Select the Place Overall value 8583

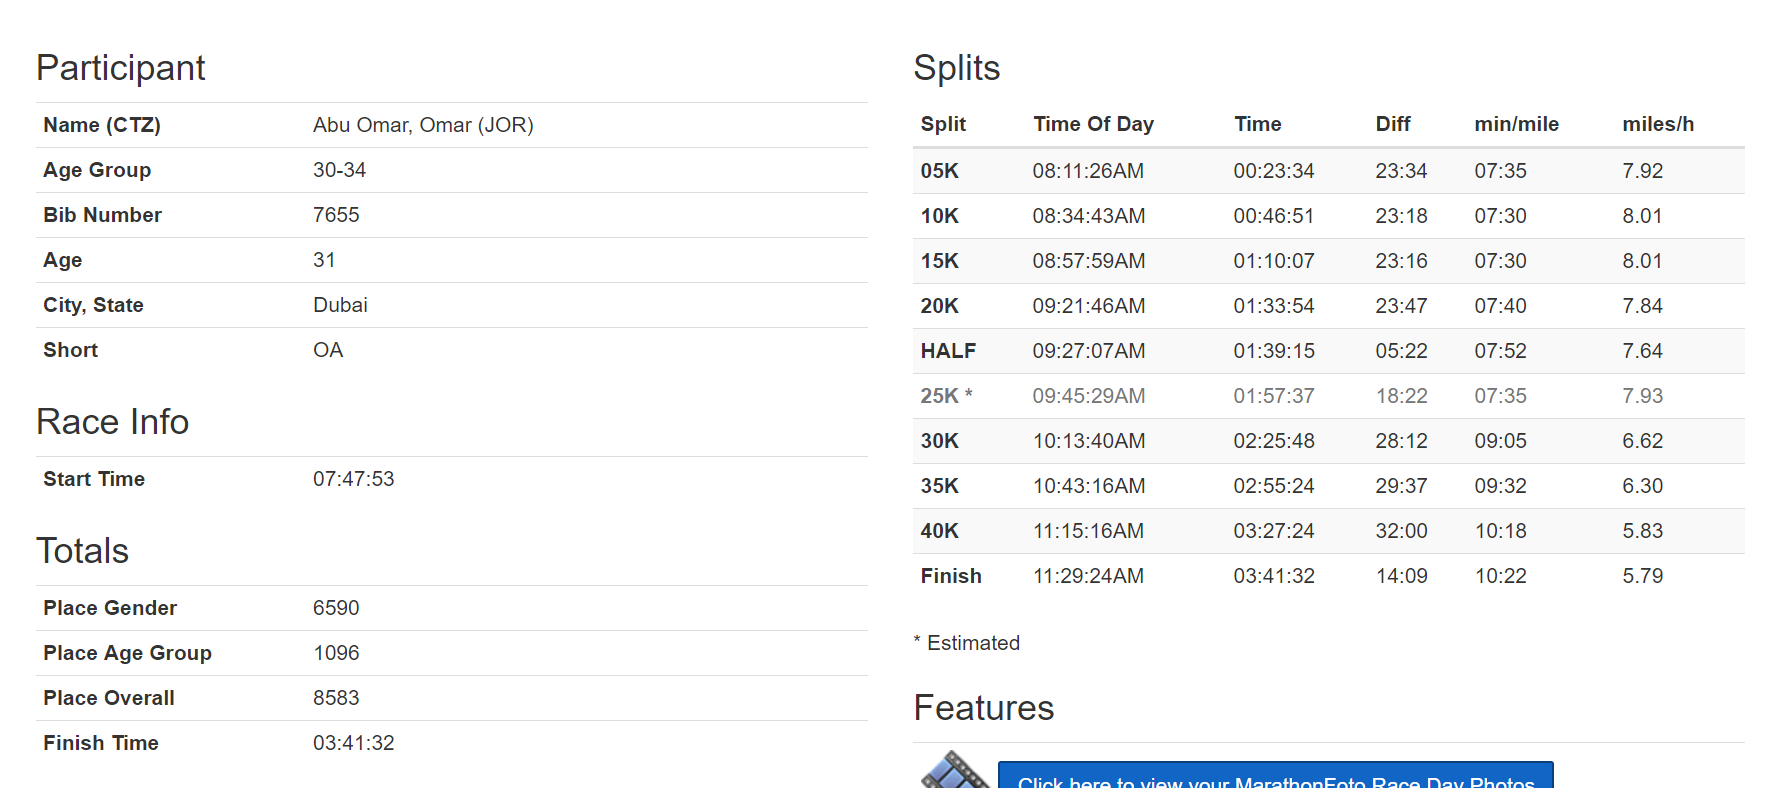pyautogui.click(x=336, y=698)
